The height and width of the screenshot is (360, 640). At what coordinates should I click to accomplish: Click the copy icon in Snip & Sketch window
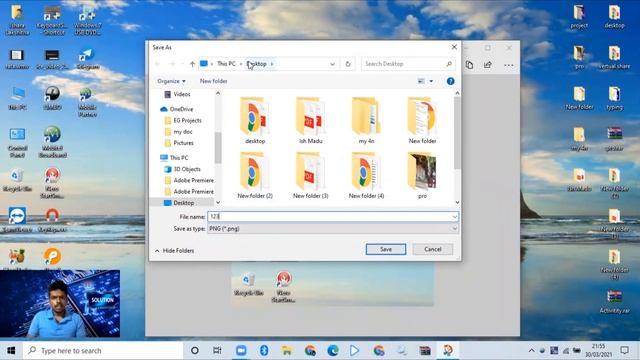(469, 65)
